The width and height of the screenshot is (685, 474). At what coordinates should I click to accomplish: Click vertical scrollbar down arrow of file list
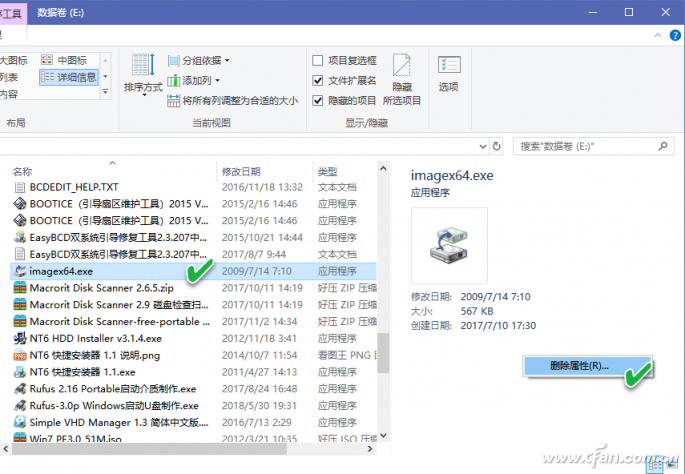tap(383, 436)
